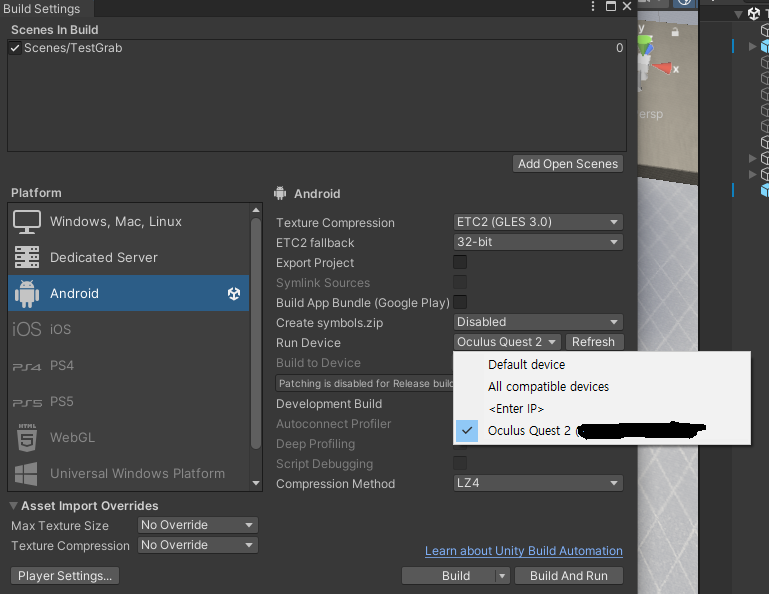Select the PS5 platform
Screen dimensions: 769x594
coord(128,401)
